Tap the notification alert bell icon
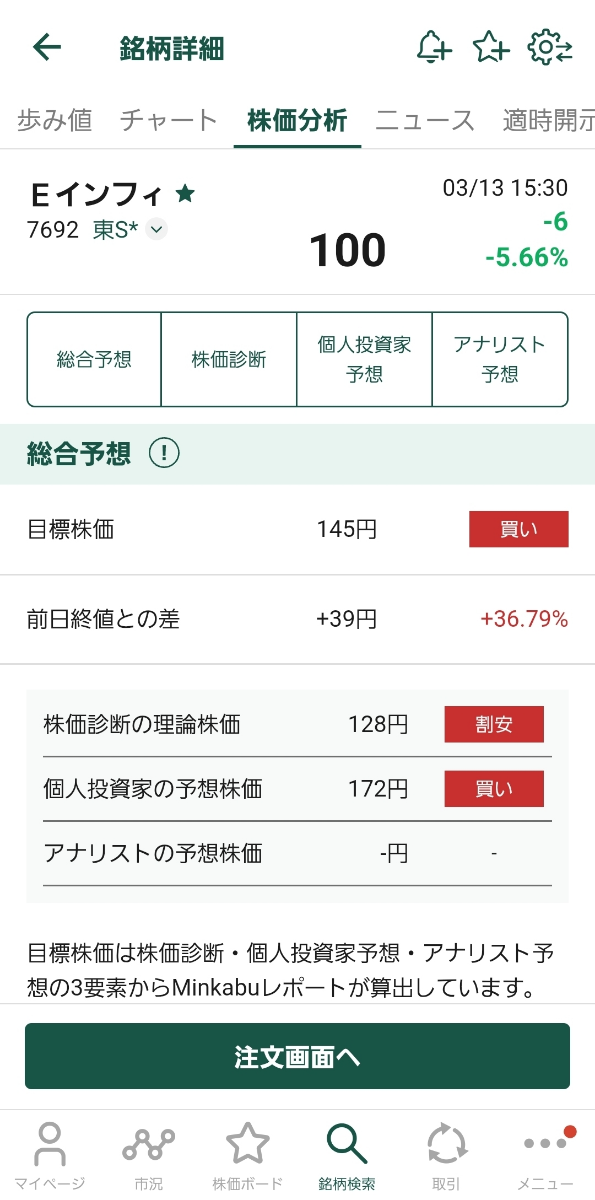595x1200 pixels. point(434,48)
